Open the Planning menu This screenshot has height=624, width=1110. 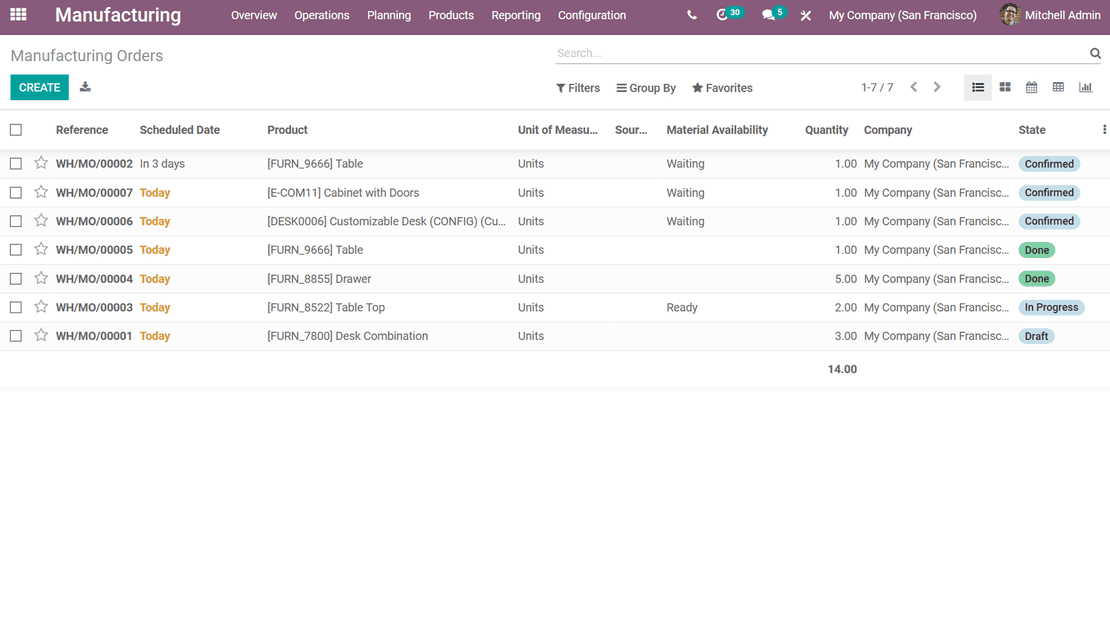pyautogui.click(x=389, y=15)
